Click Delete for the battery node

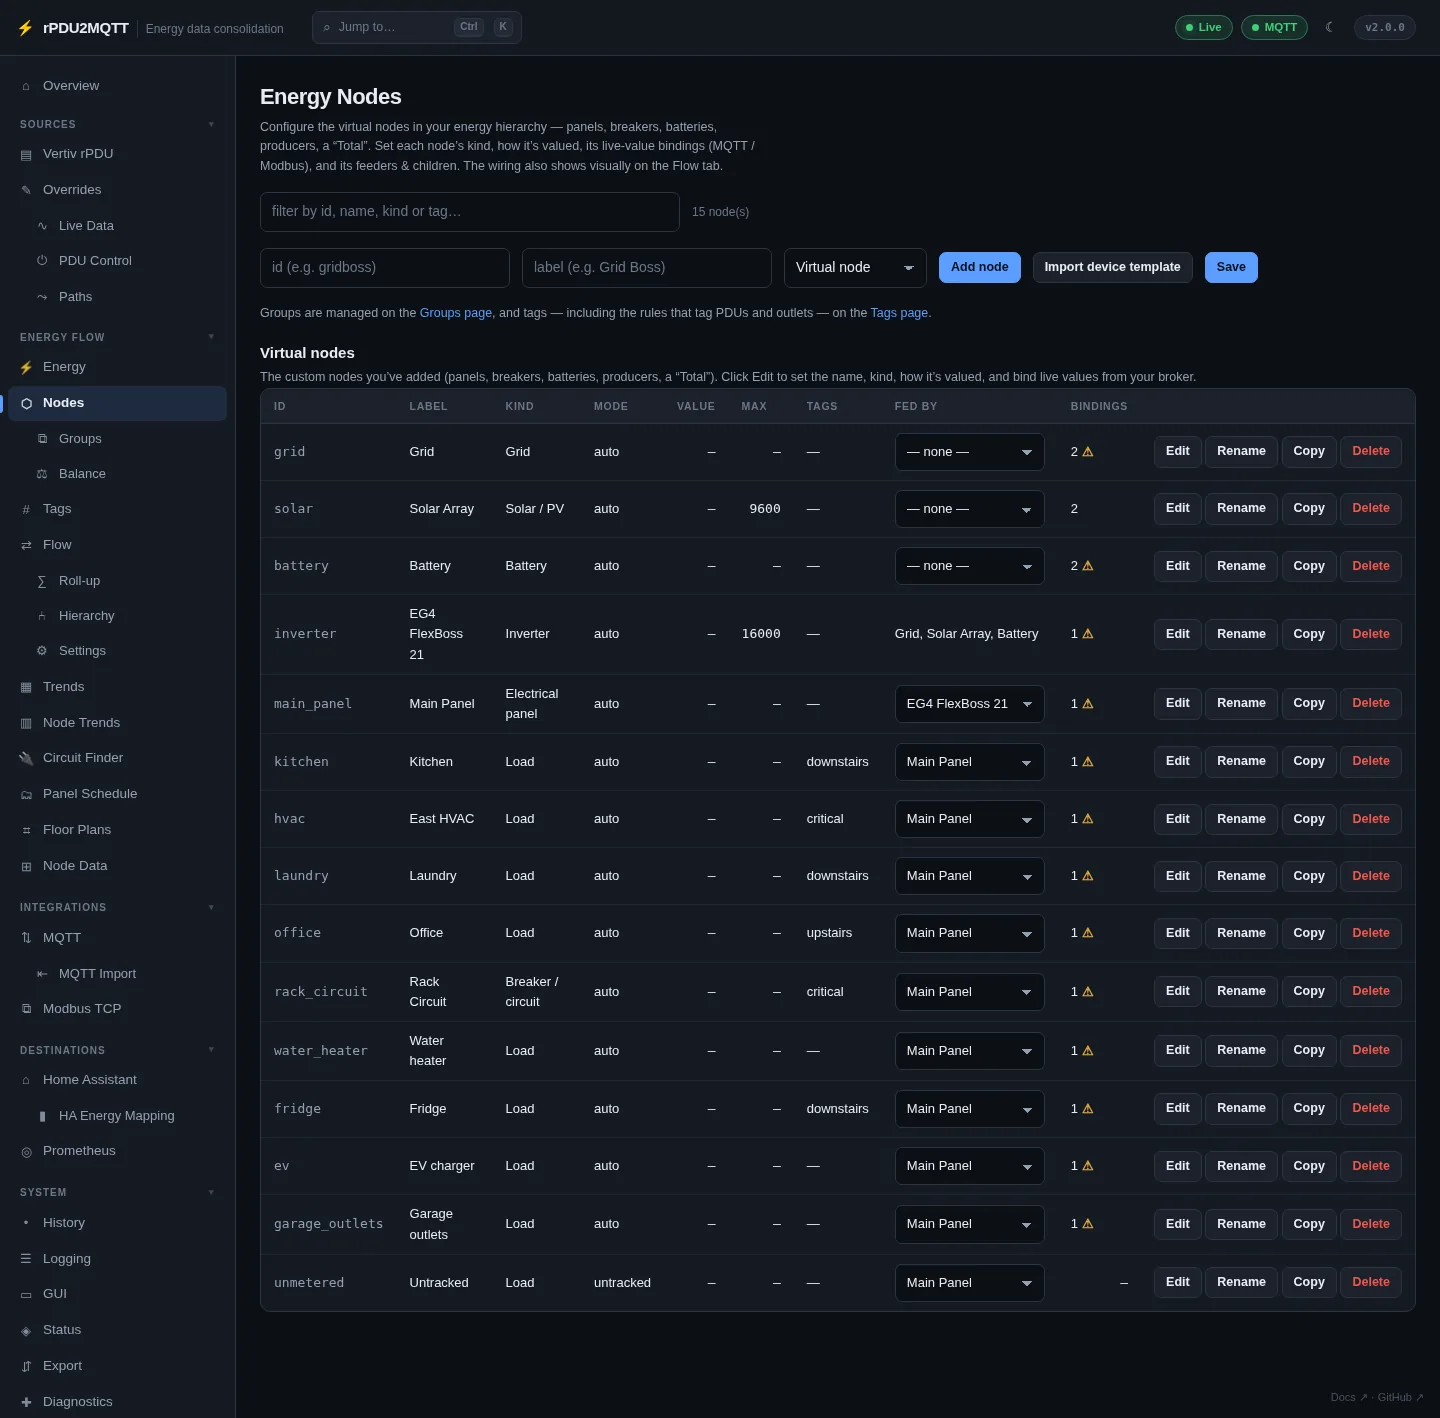click(x=1370, y=566)
